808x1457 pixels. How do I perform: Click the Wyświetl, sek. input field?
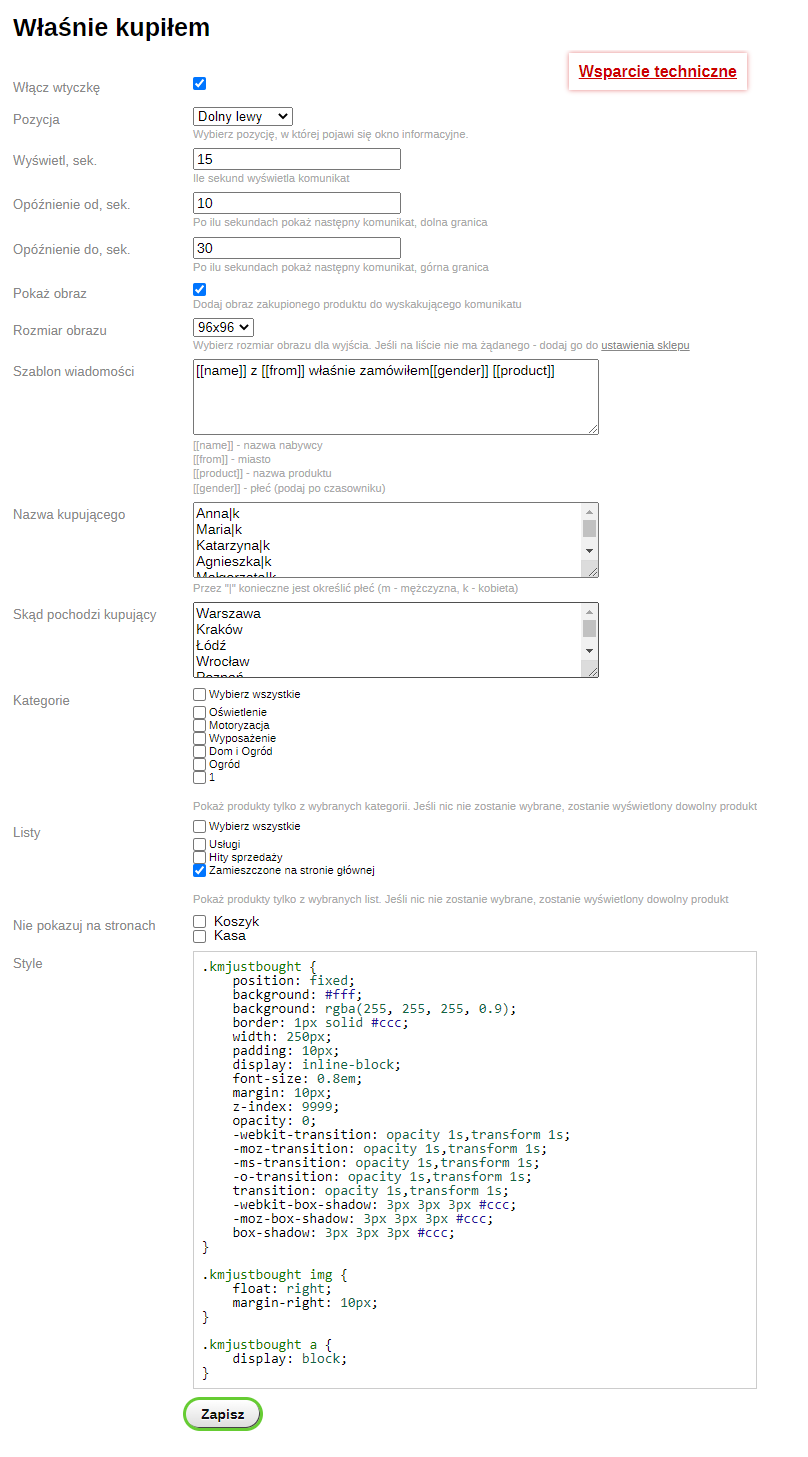296,159
